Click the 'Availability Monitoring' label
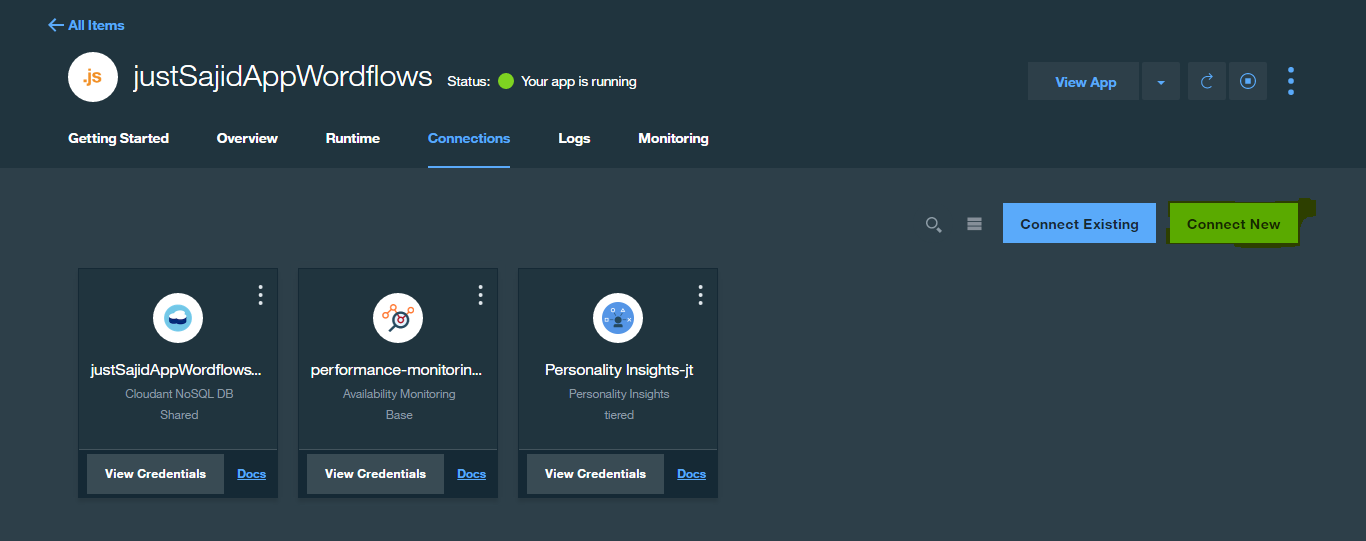The height and width of the screenshot is (541, 1366). click(399, 394)
